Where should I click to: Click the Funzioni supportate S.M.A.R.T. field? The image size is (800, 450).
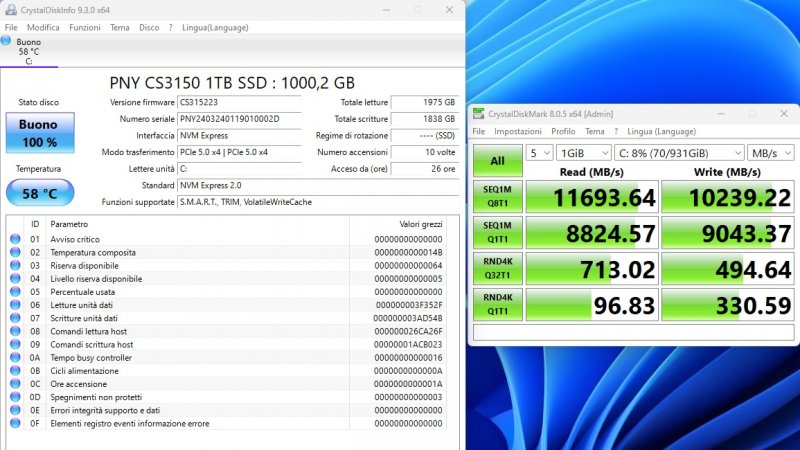coord(318,202)
